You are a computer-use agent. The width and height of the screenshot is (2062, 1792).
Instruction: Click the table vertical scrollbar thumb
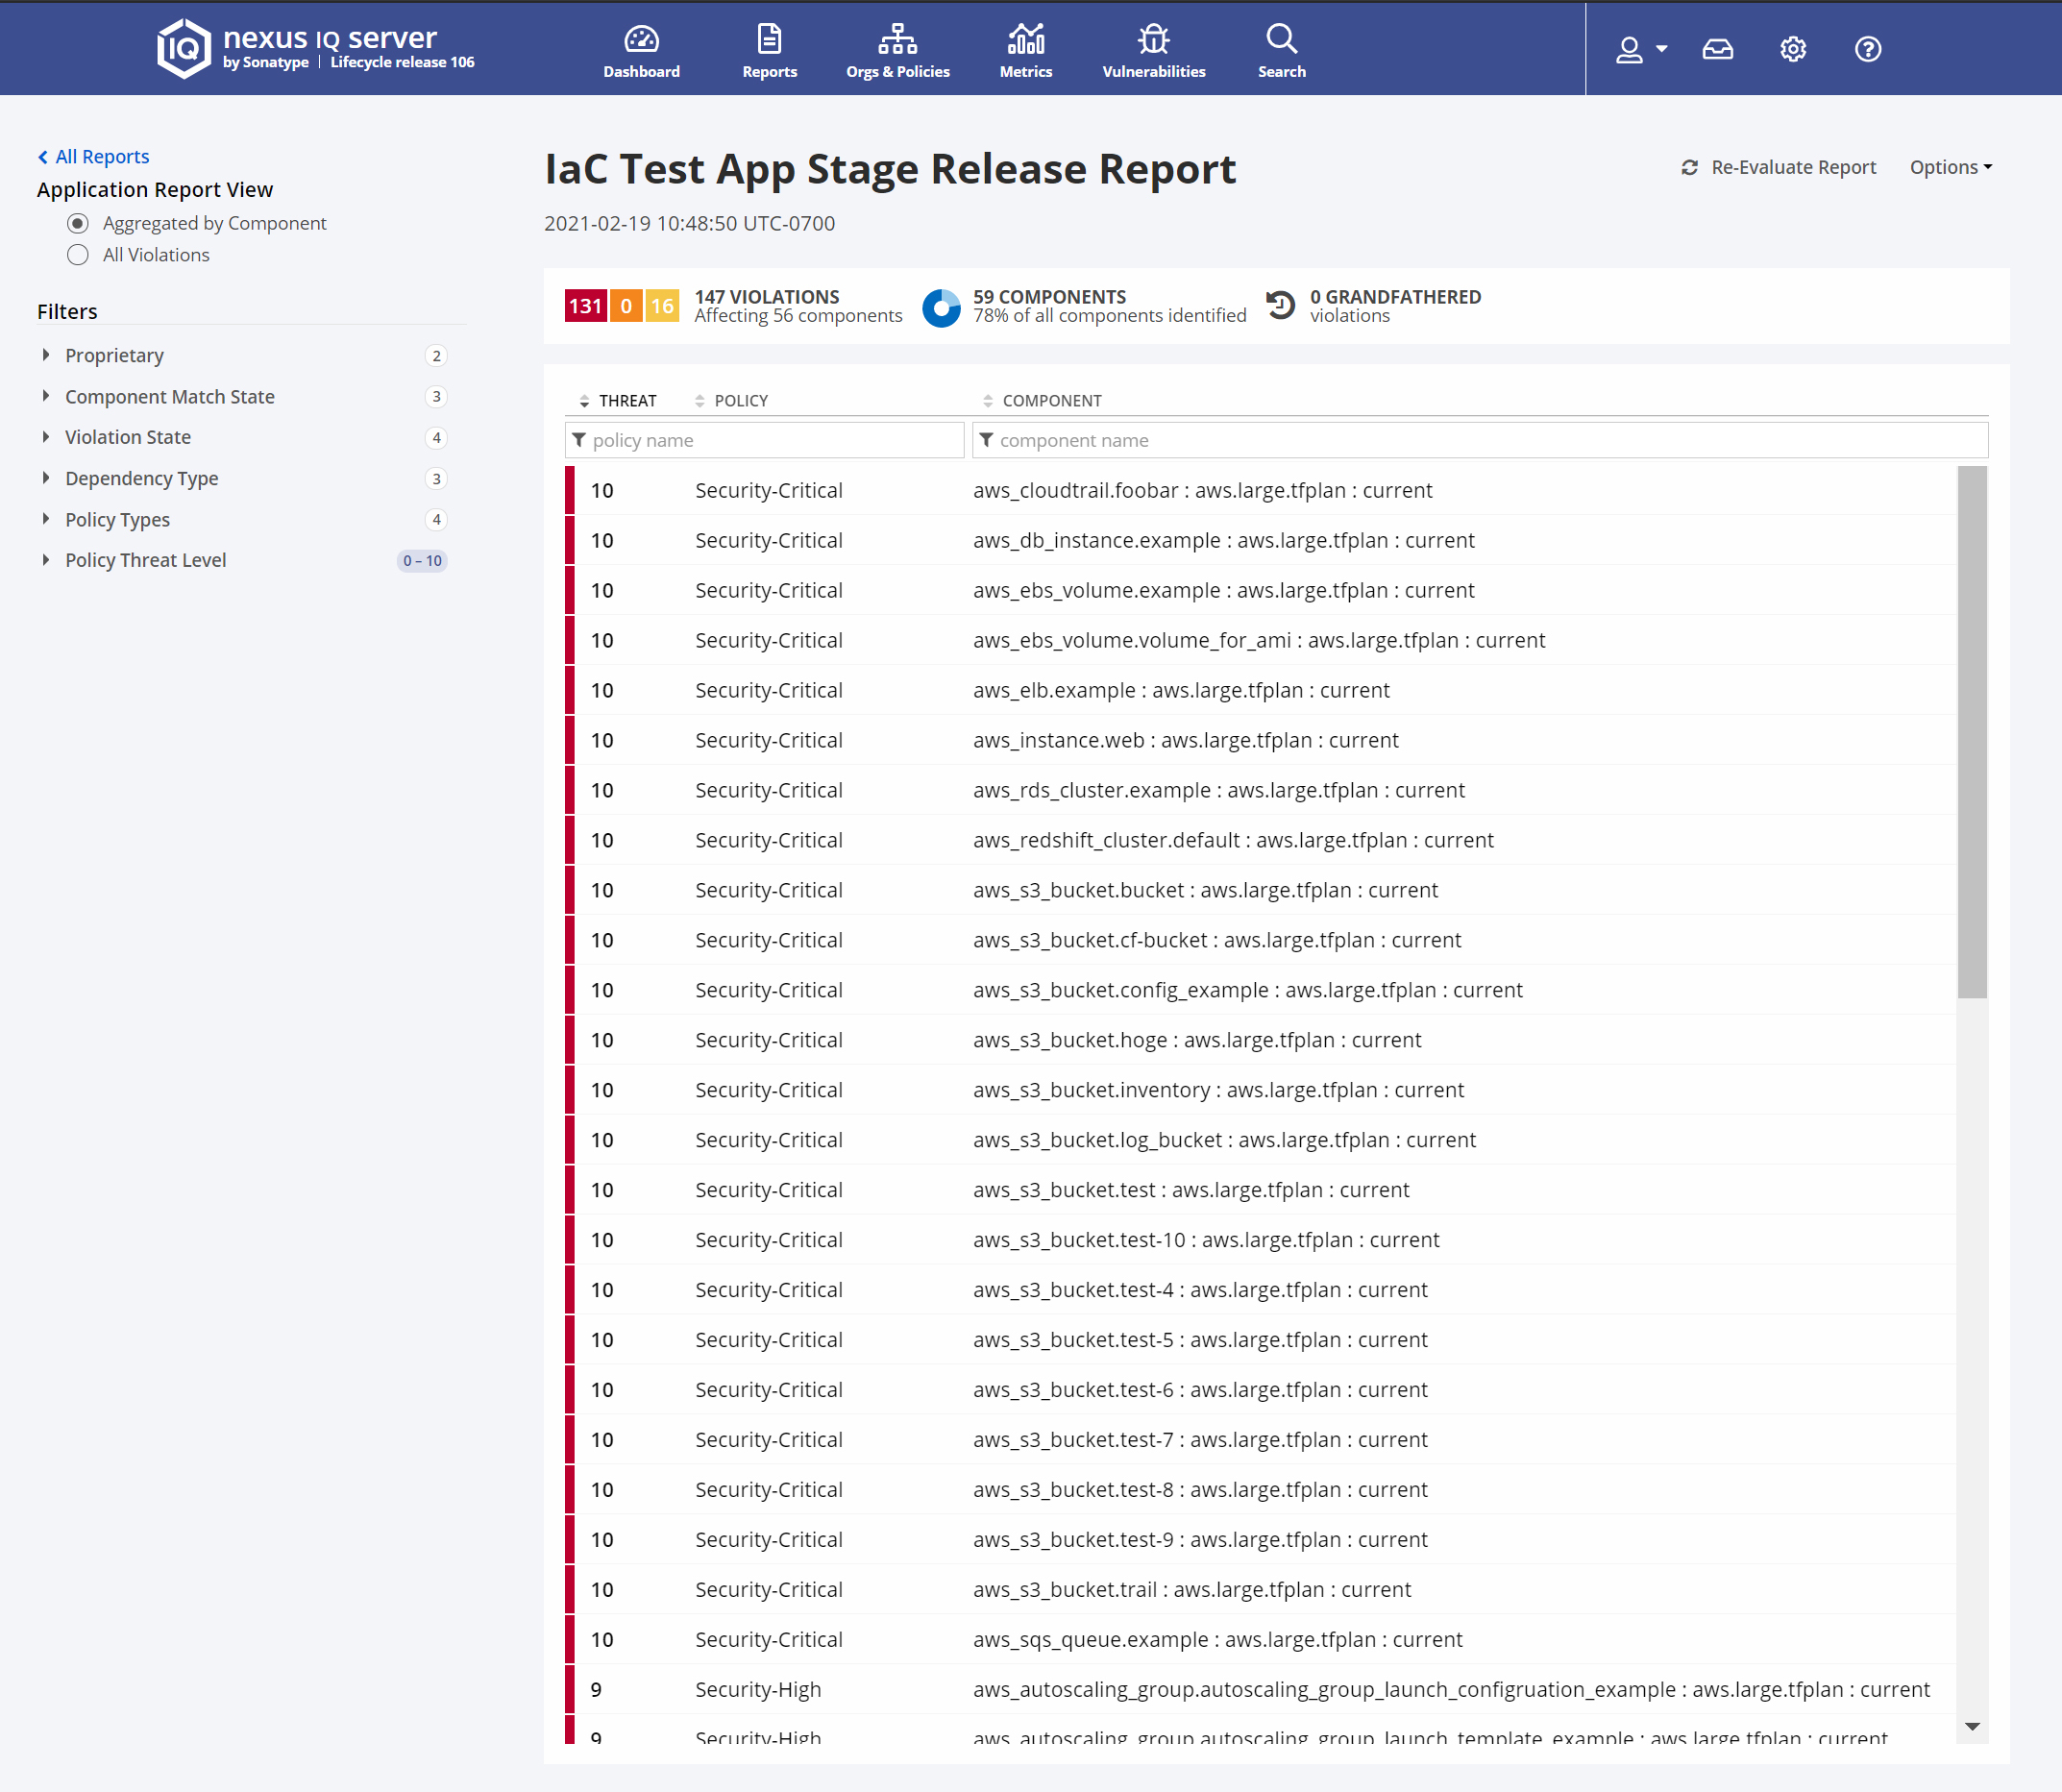coord(1972,732)
